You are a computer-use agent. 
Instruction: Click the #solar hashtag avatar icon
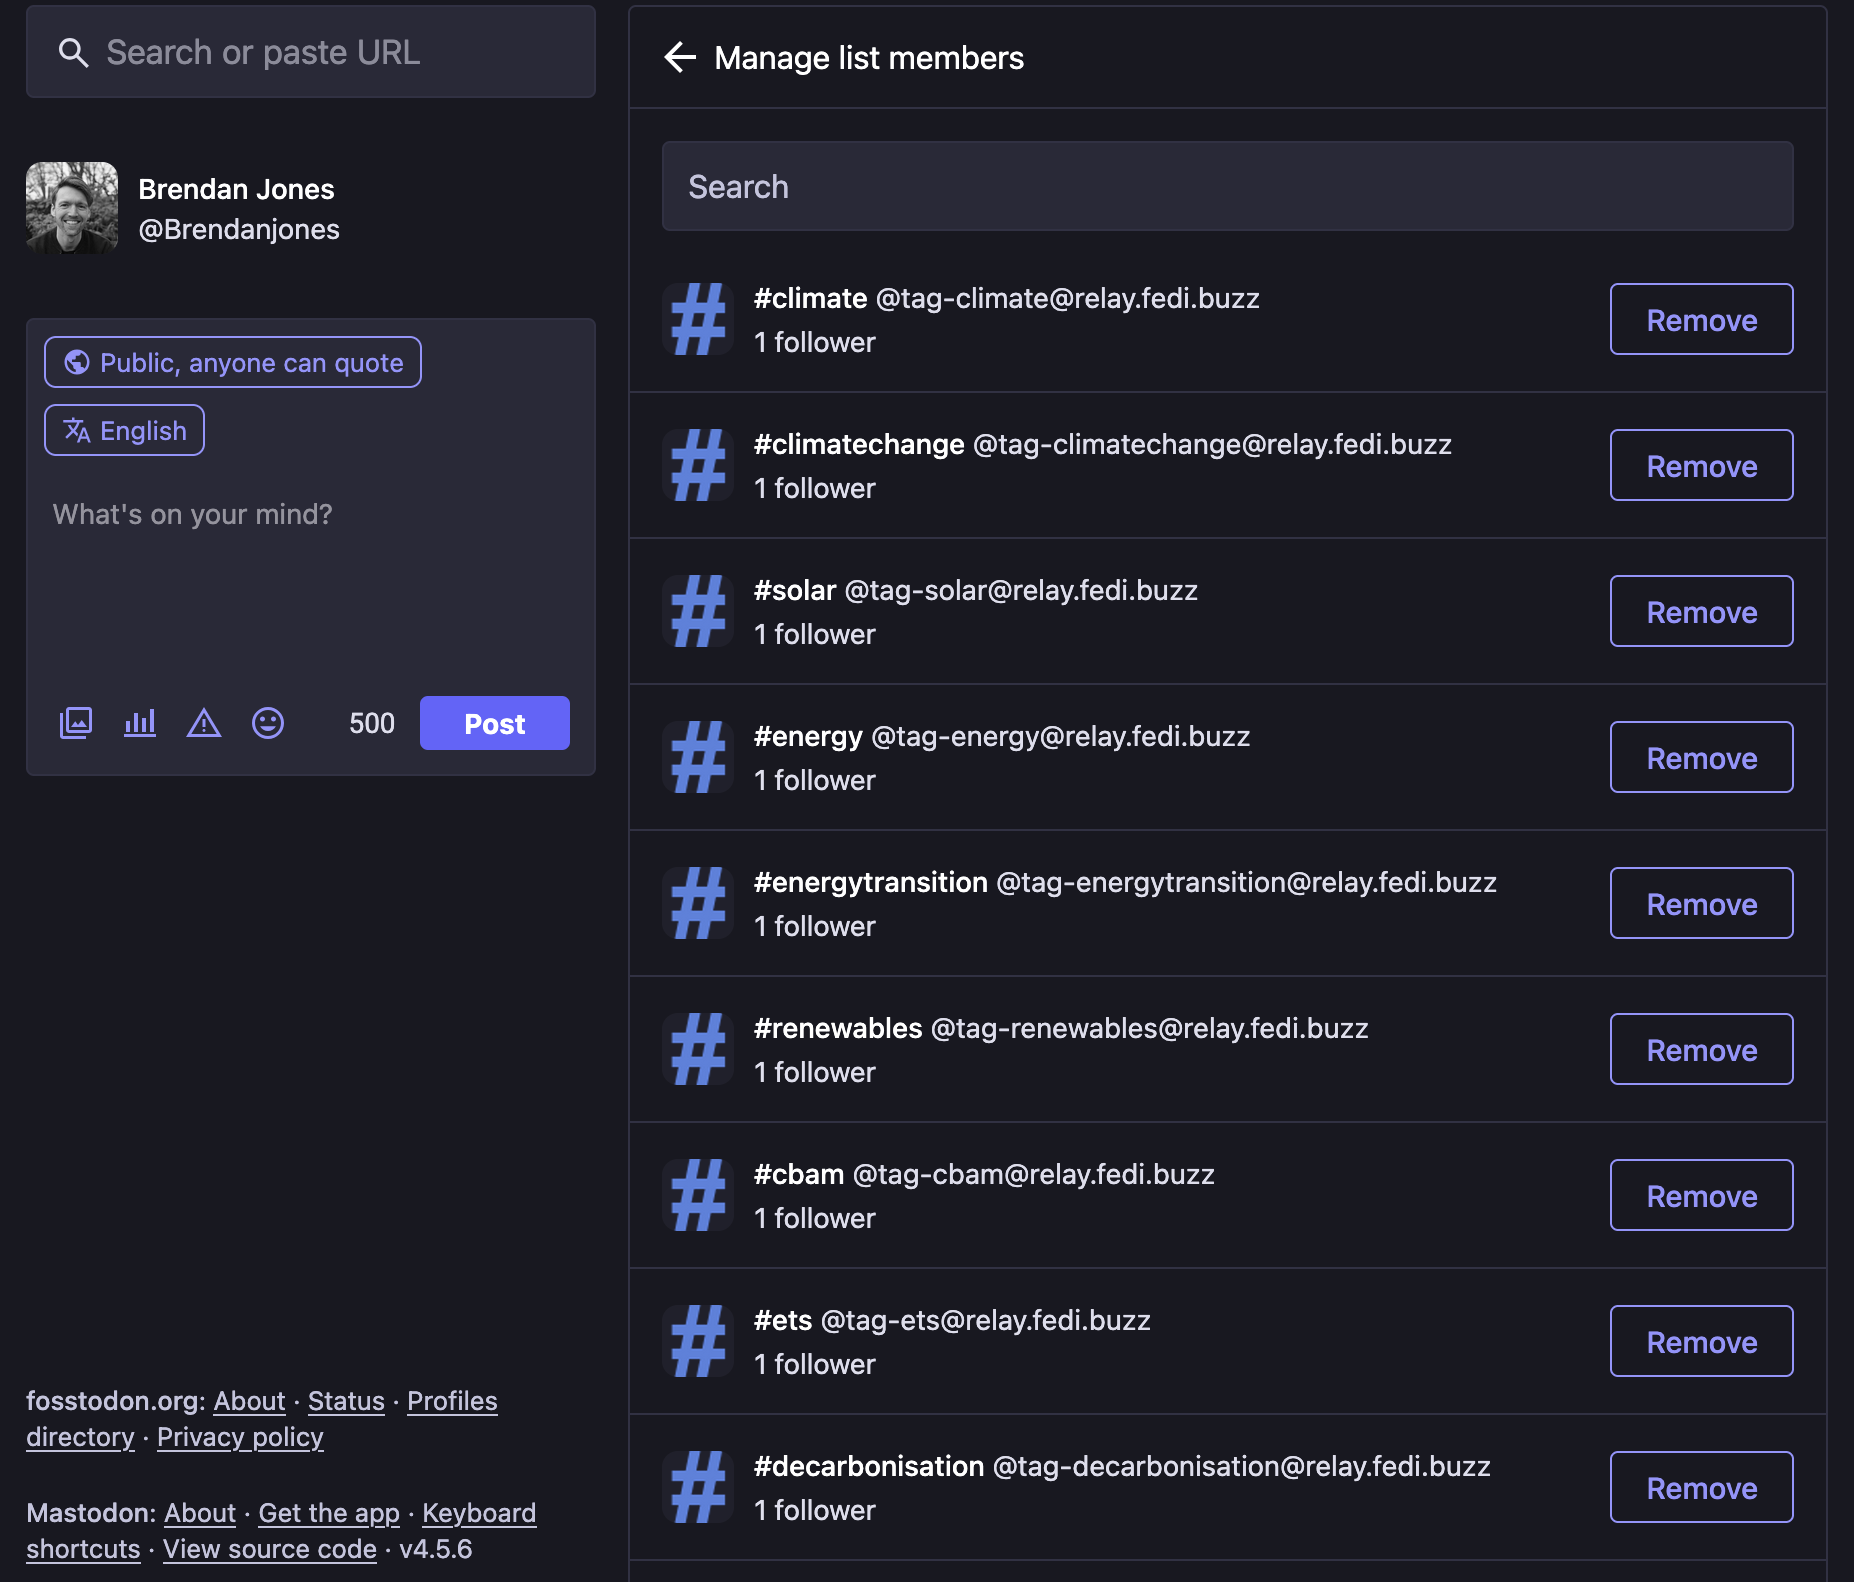[698, 612]
